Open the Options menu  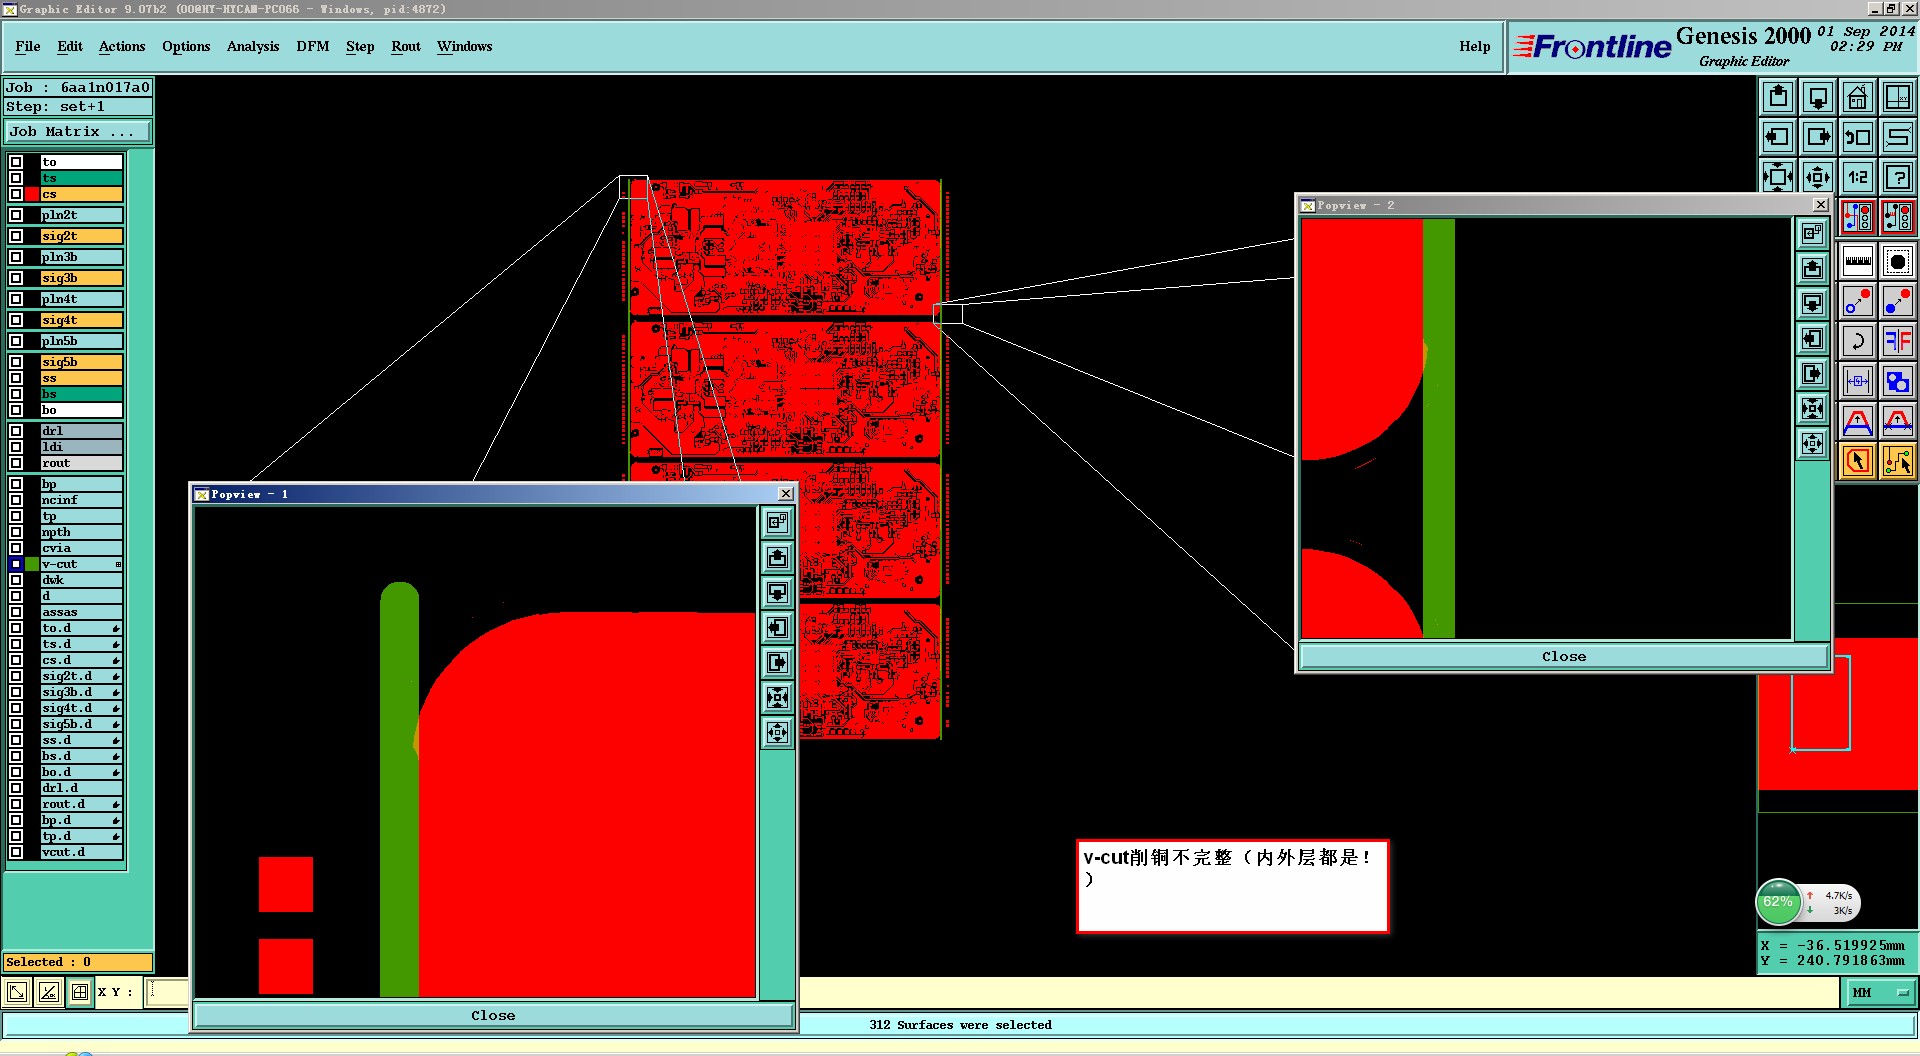(186, 46)
